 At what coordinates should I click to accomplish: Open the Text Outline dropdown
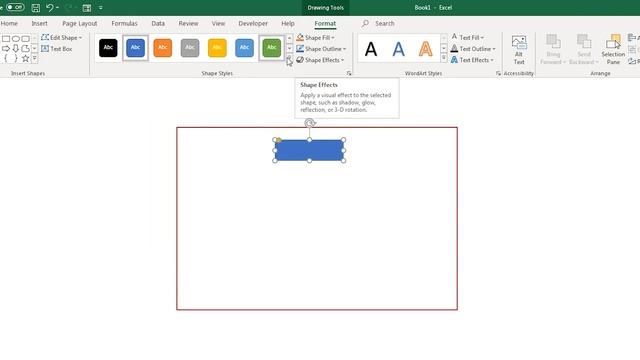(473, 49)
